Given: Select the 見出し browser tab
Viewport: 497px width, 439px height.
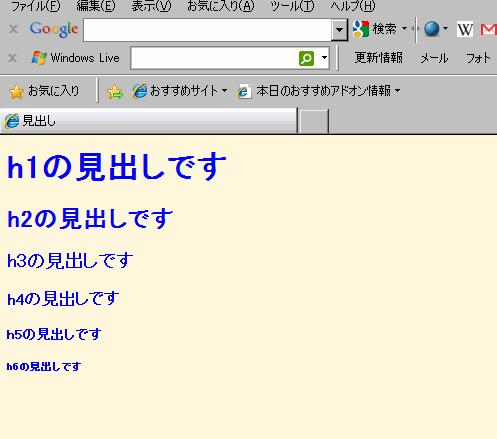Looking at the screenshot, I should pyautogui.click(x=149, y=121).
